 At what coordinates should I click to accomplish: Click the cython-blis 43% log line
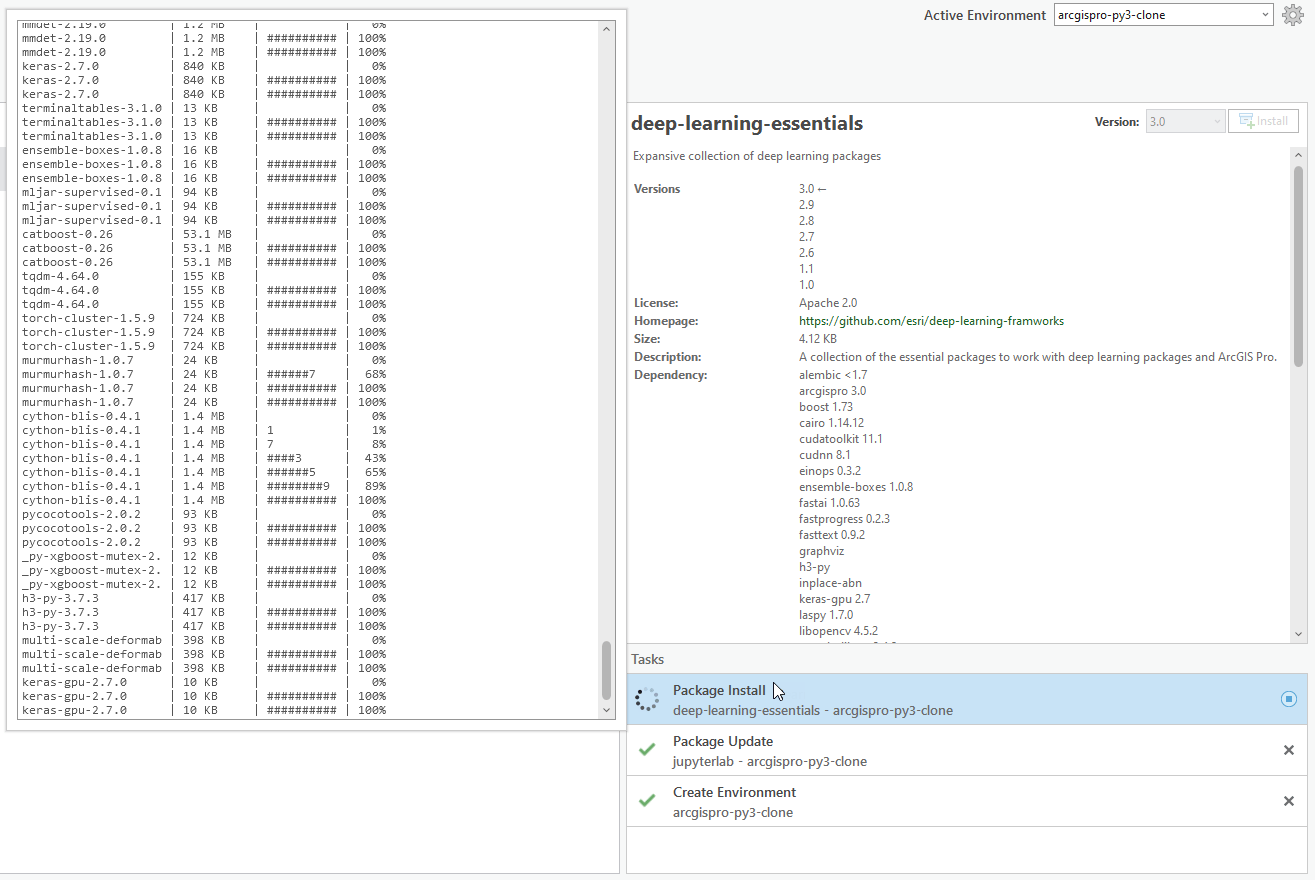click(204, 458)
